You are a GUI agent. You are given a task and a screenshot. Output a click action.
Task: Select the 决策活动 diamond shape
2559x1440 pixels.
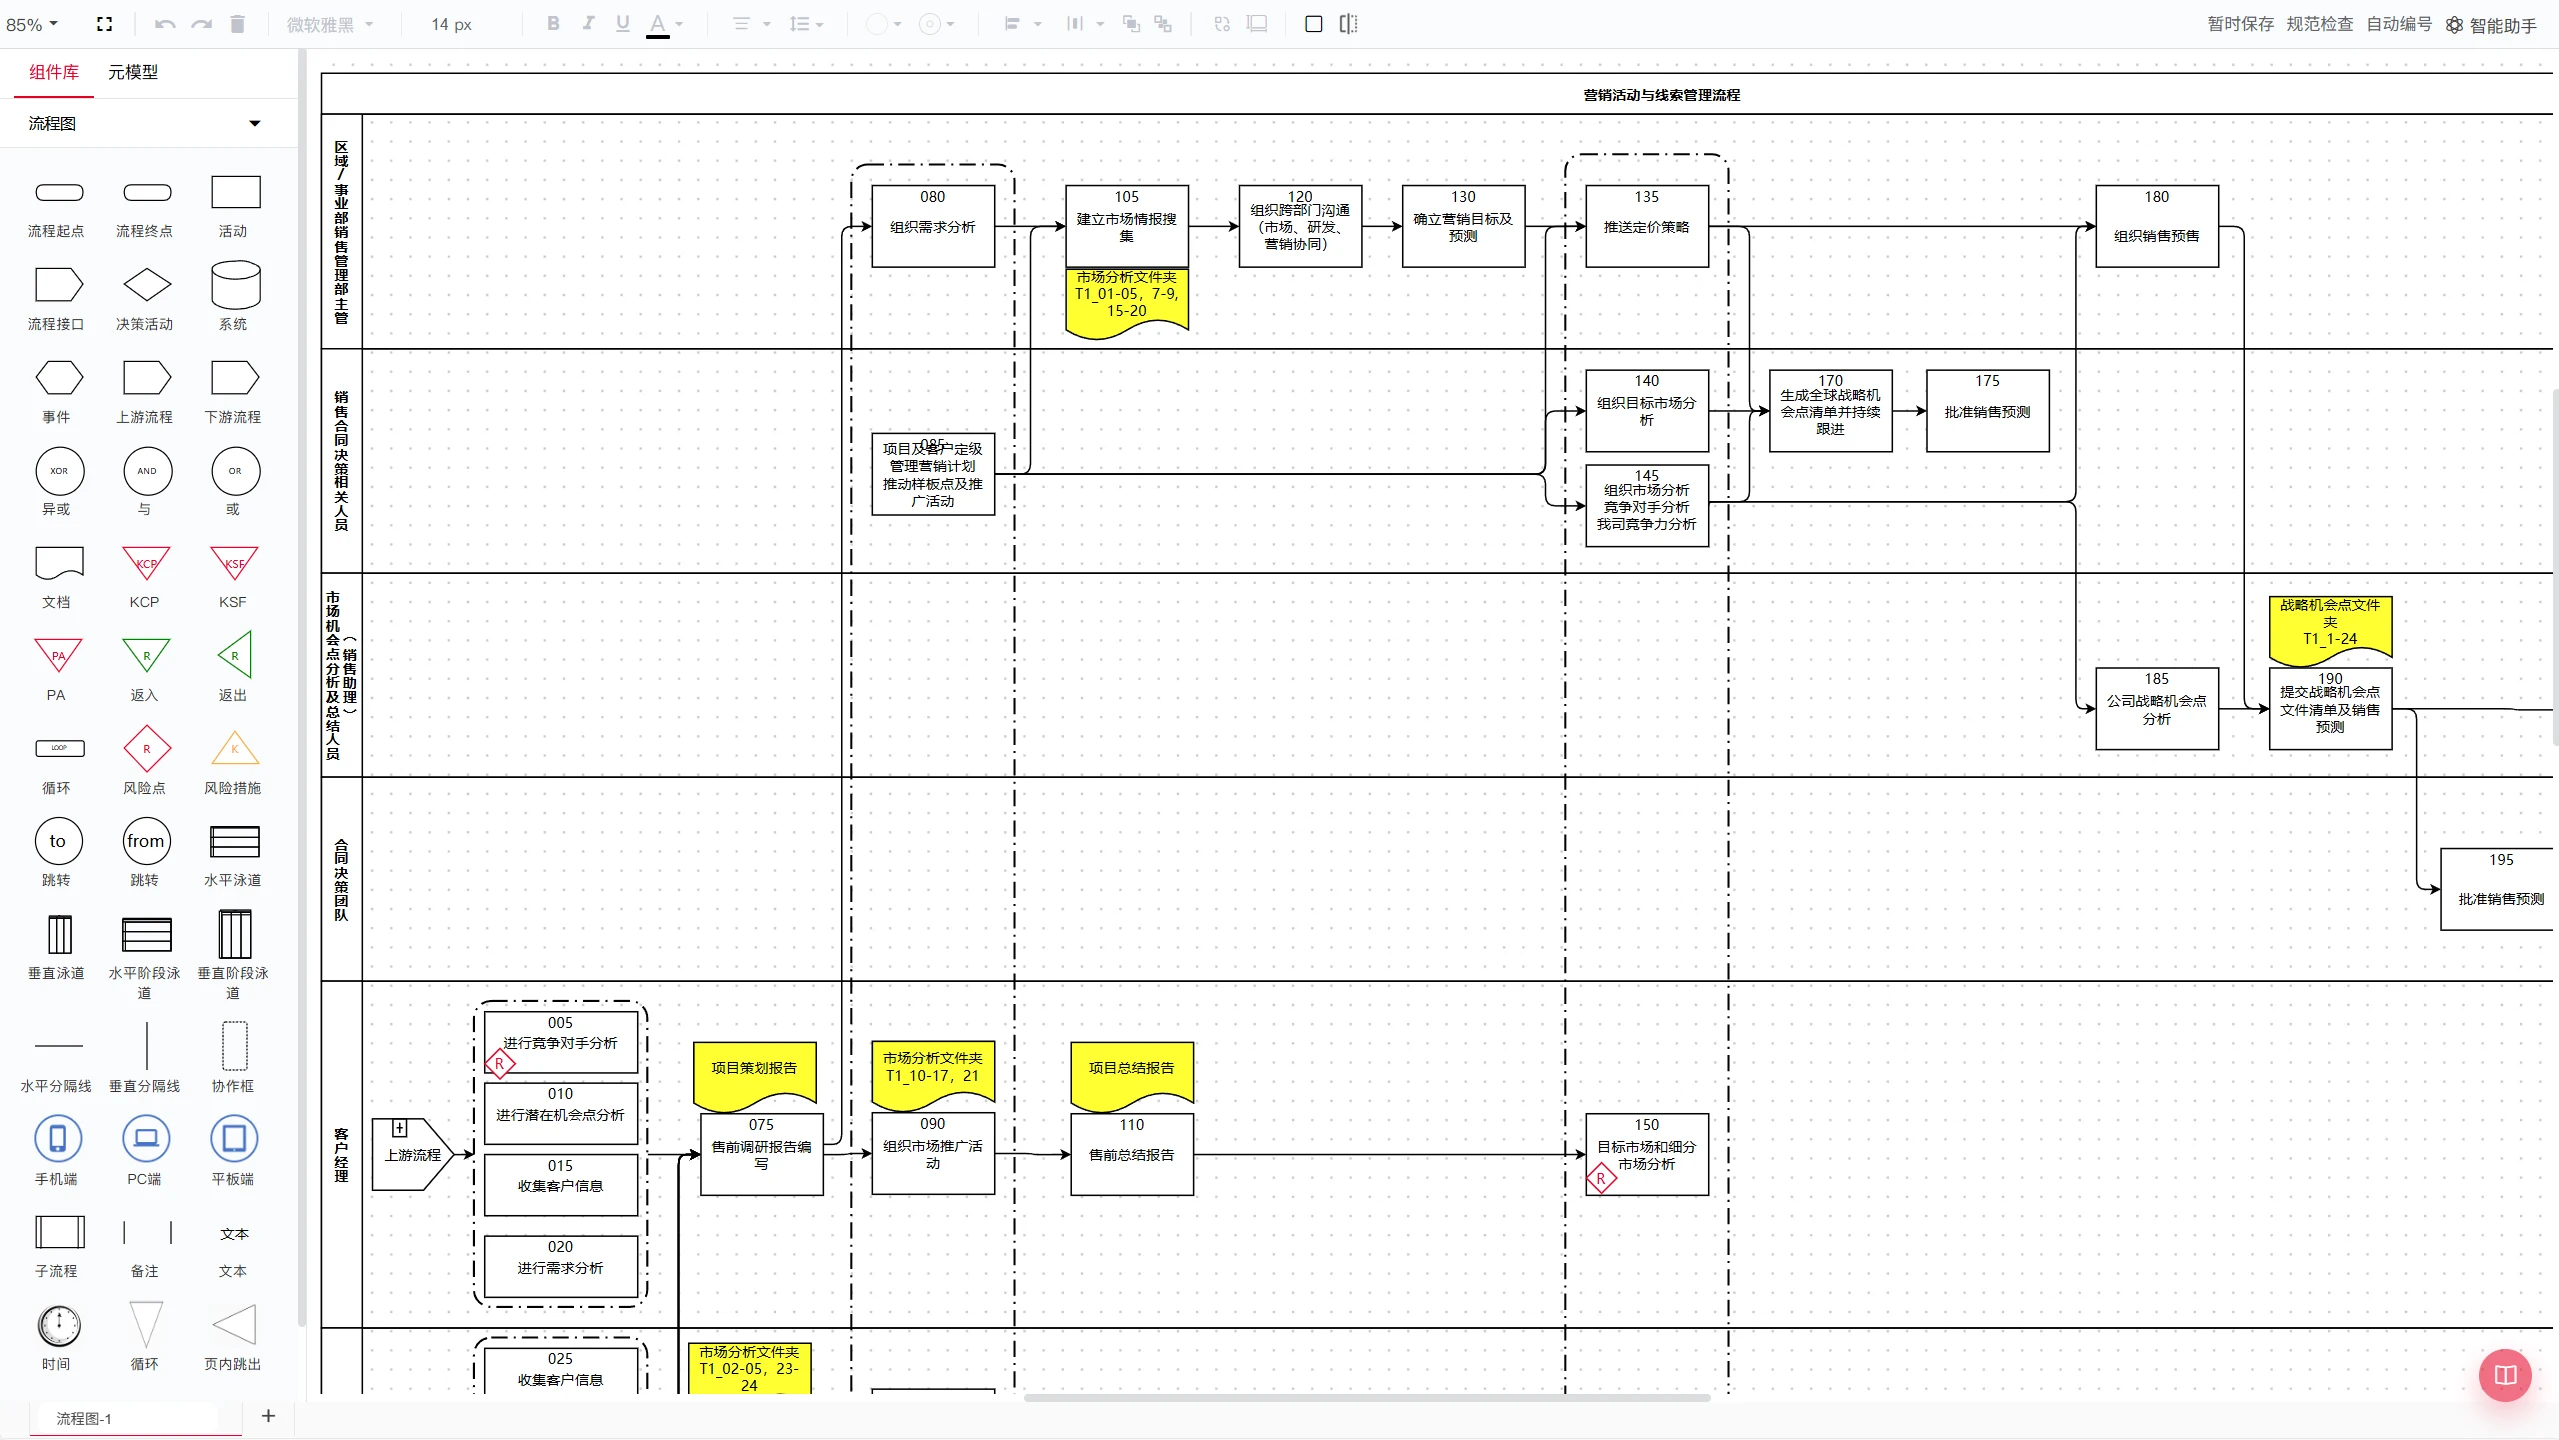[147, 285]
